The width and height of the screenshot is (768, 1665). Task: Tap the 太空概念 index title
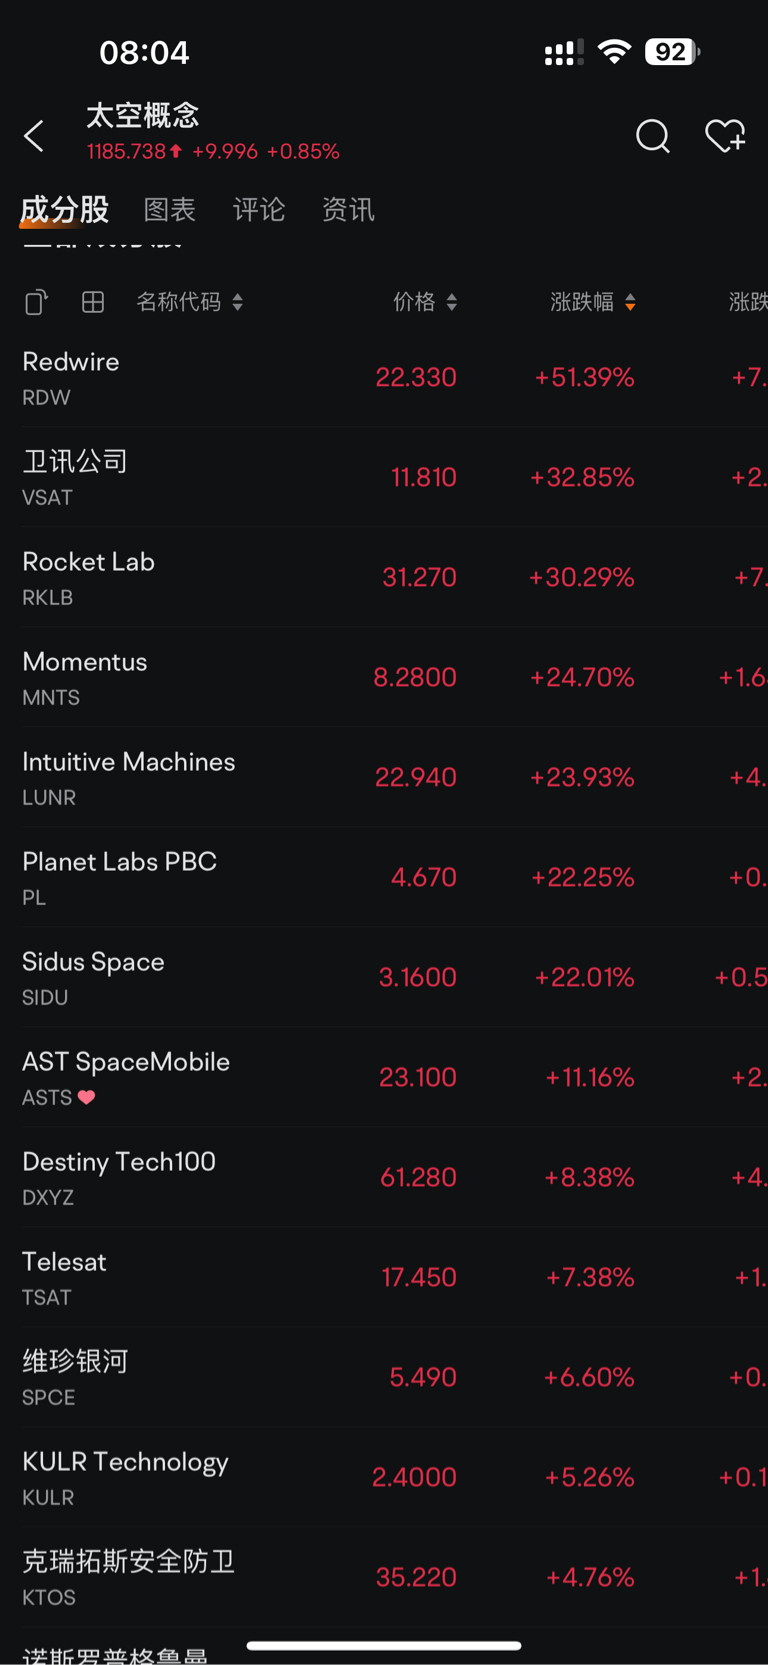143,116
